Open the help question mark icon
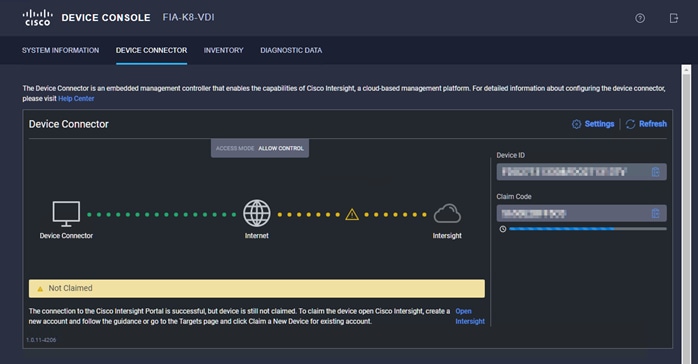Screen dimensions: 698x364 click(x=640, y=18)
